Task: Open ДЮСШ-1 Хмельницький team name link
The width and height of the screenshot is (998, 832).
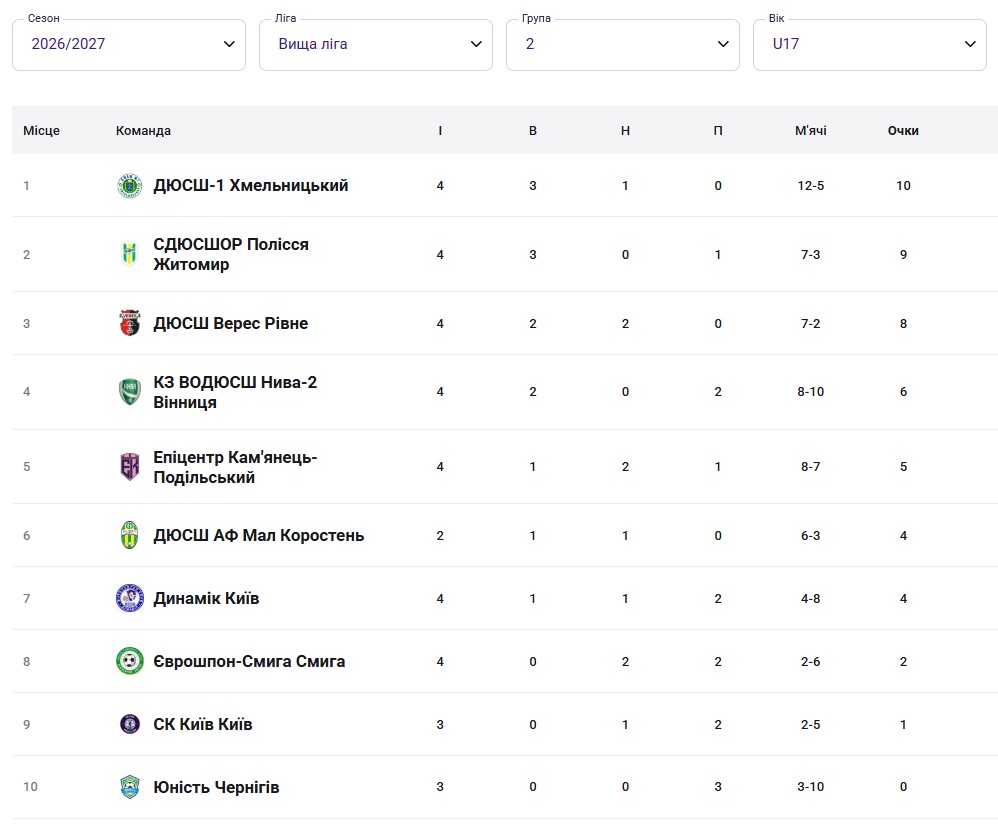Action: click(251, 186)
